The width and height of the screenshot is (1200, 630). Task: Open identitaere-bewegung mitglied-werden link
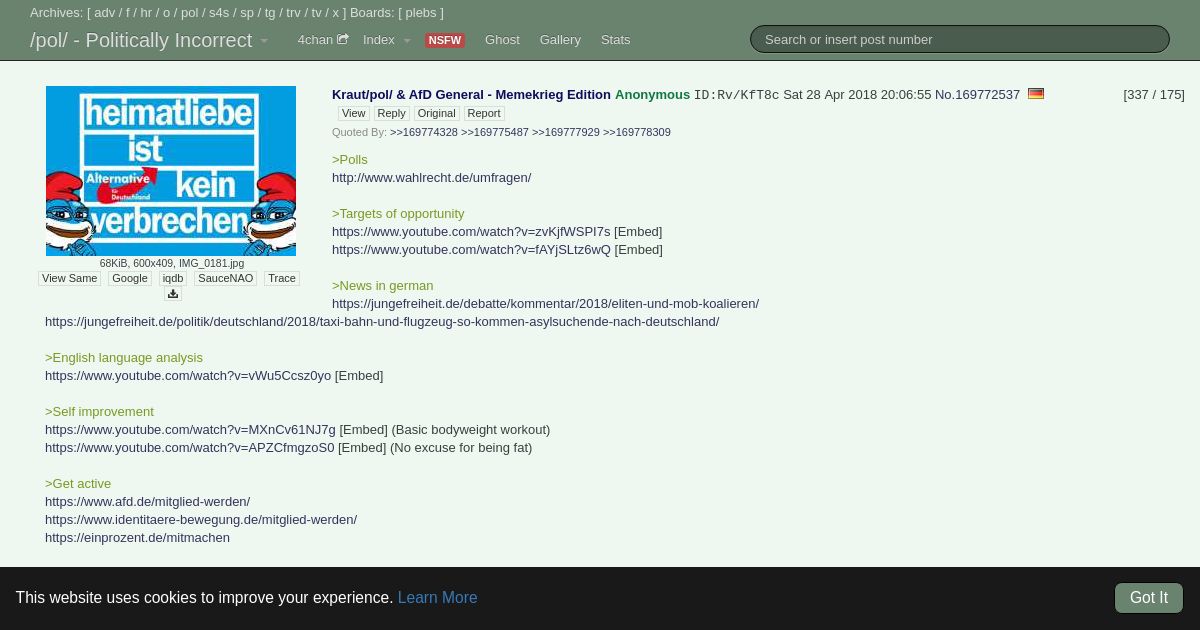point(201,519)
